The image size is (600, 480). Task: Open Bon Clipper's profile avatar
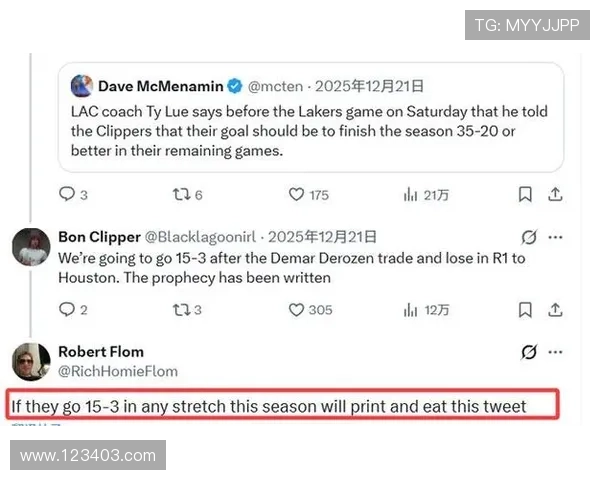[x=31, y=247]
